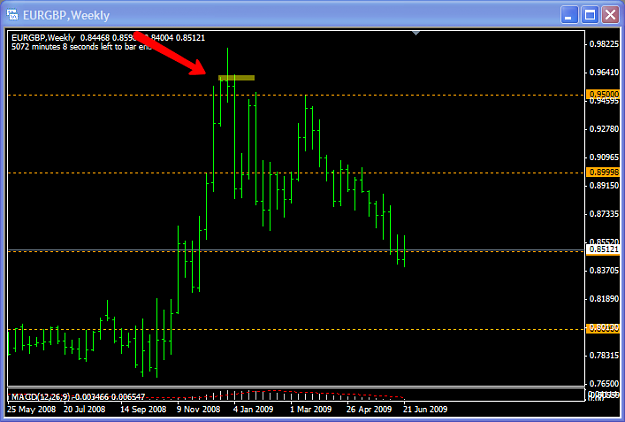
Task: Click the 0.96410 price scale value
Action: 604,72
